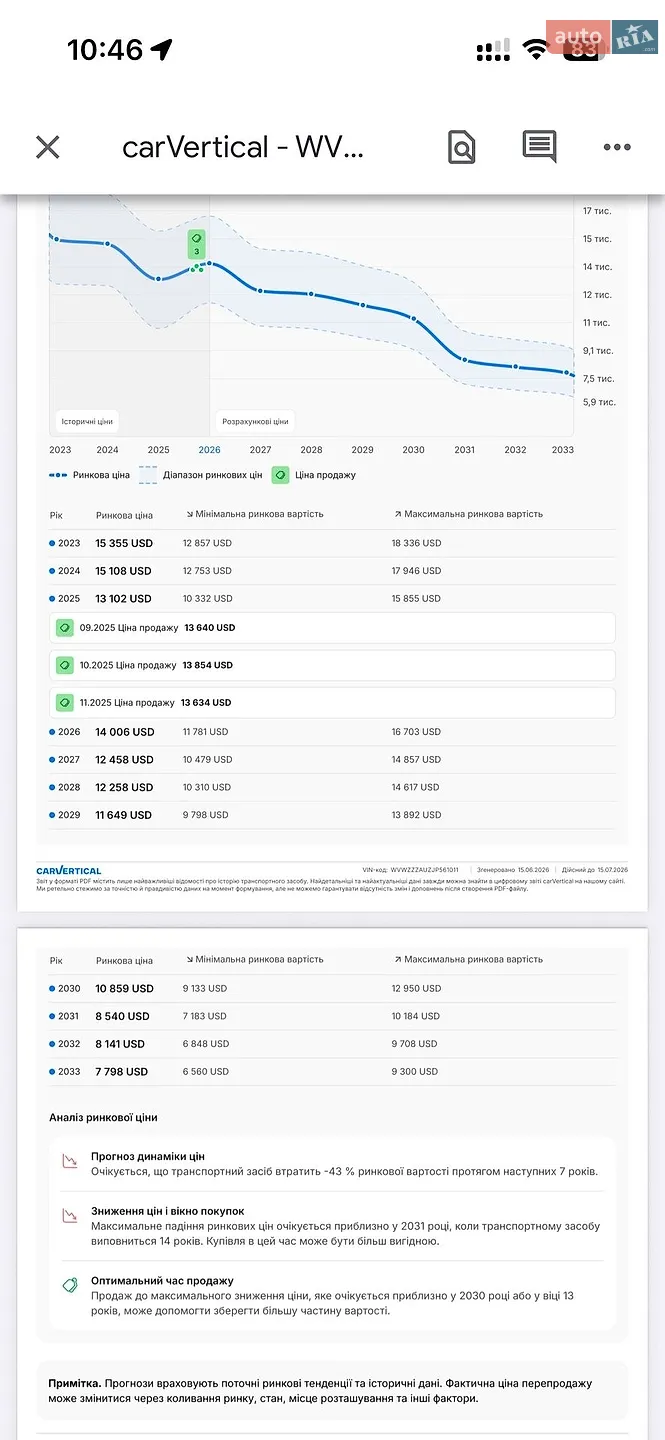
Task: Select the 2031 row price 8 540 USD
Action: point(122,1016)
